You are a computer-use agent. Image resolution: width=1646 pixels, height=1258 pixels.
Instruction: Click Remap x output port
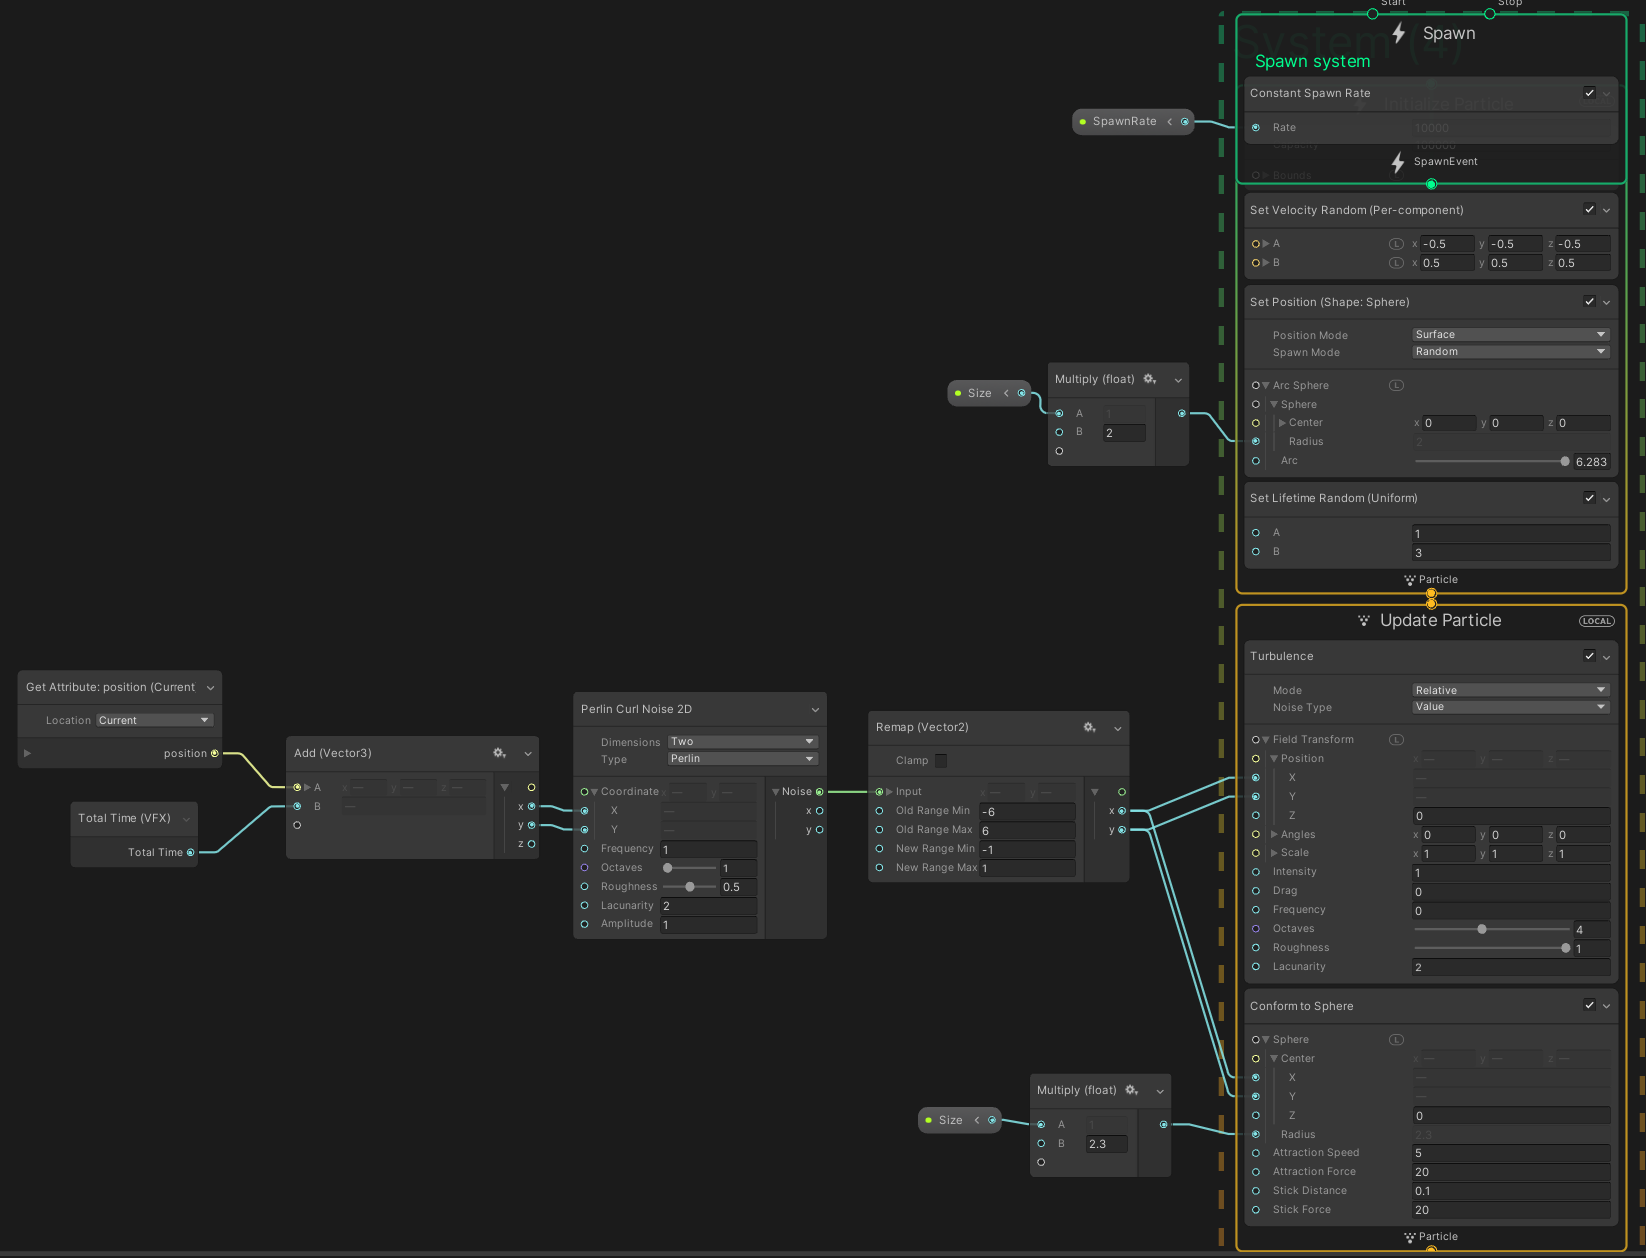coord(1122,811)
